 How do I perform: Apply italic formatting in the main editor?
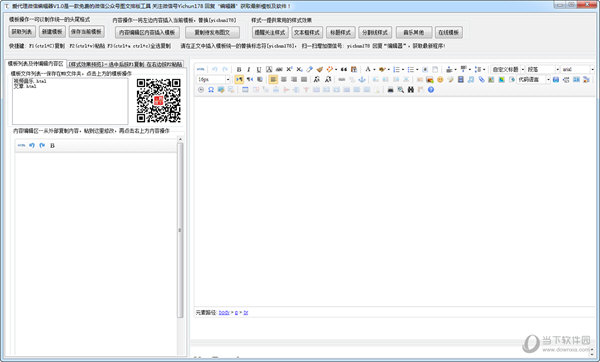point(249,69)
